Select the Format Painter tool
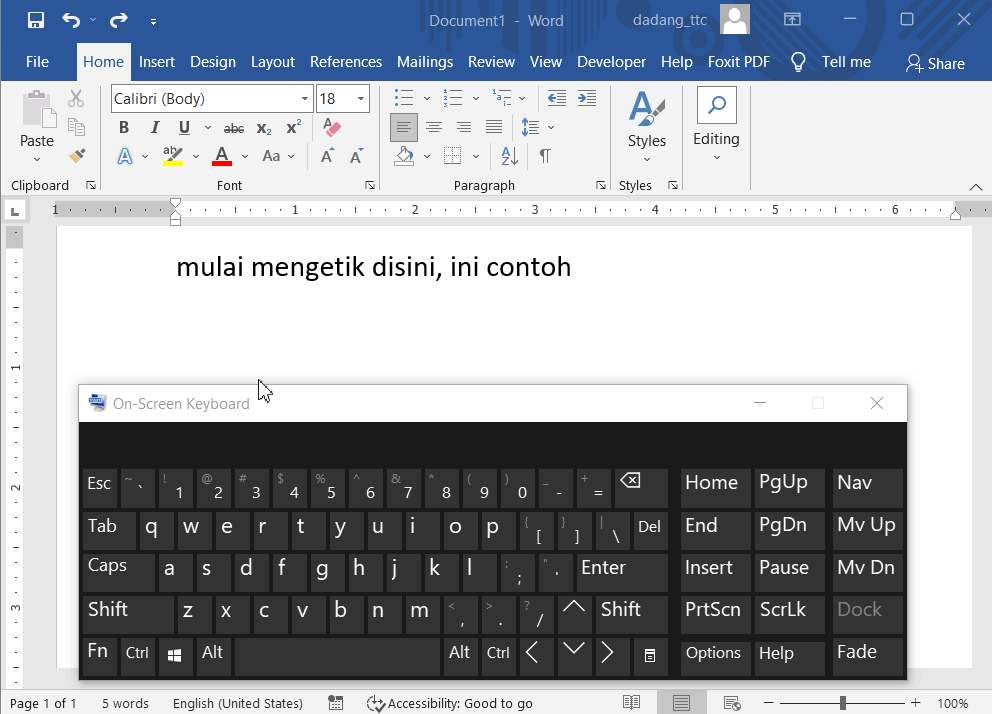Image resolution: width=992 pixels, height=714 pixels. click(x=77, y=156)
